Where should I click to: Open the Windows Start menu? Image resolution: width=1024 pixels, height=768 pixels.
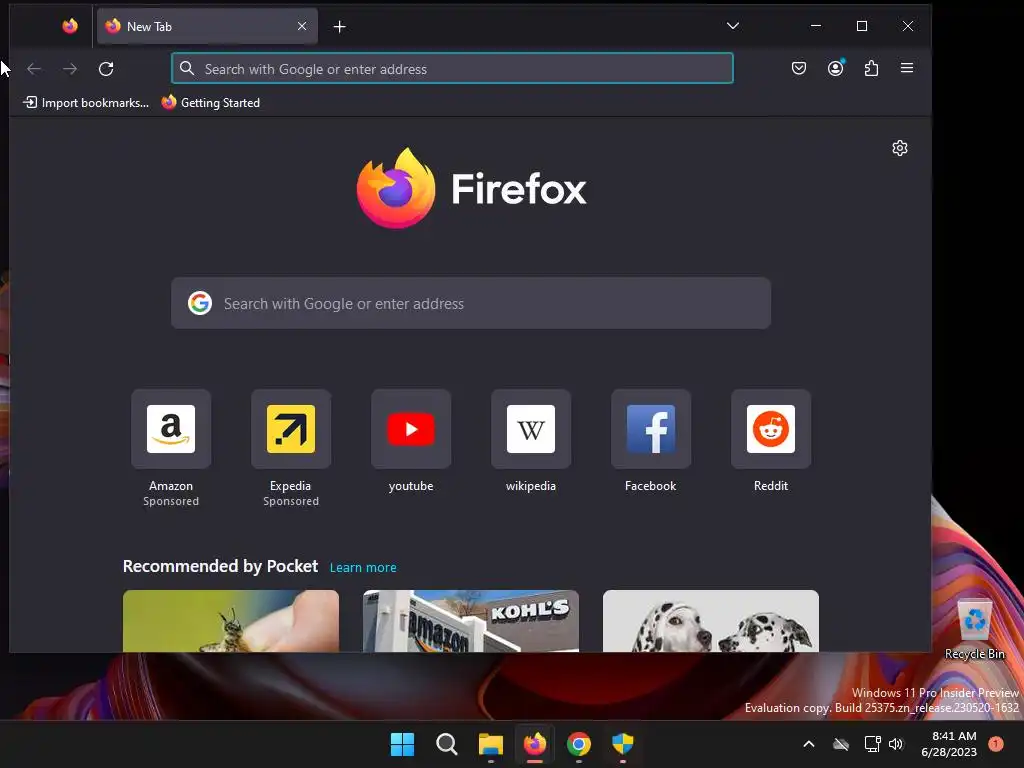(x=402, y=744)
